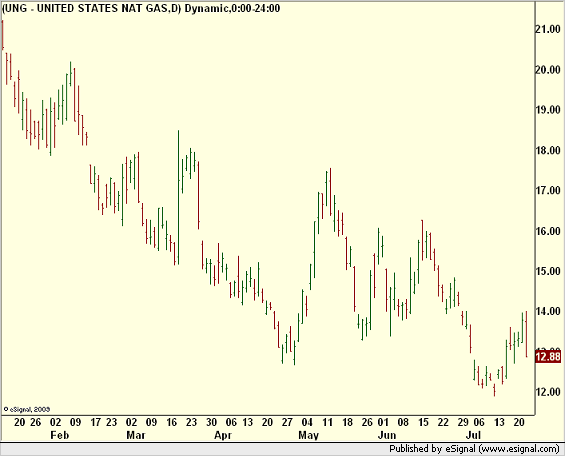Click the 18 date label on time axis
This screenshot has height=456, width=565.
(347, 422)
